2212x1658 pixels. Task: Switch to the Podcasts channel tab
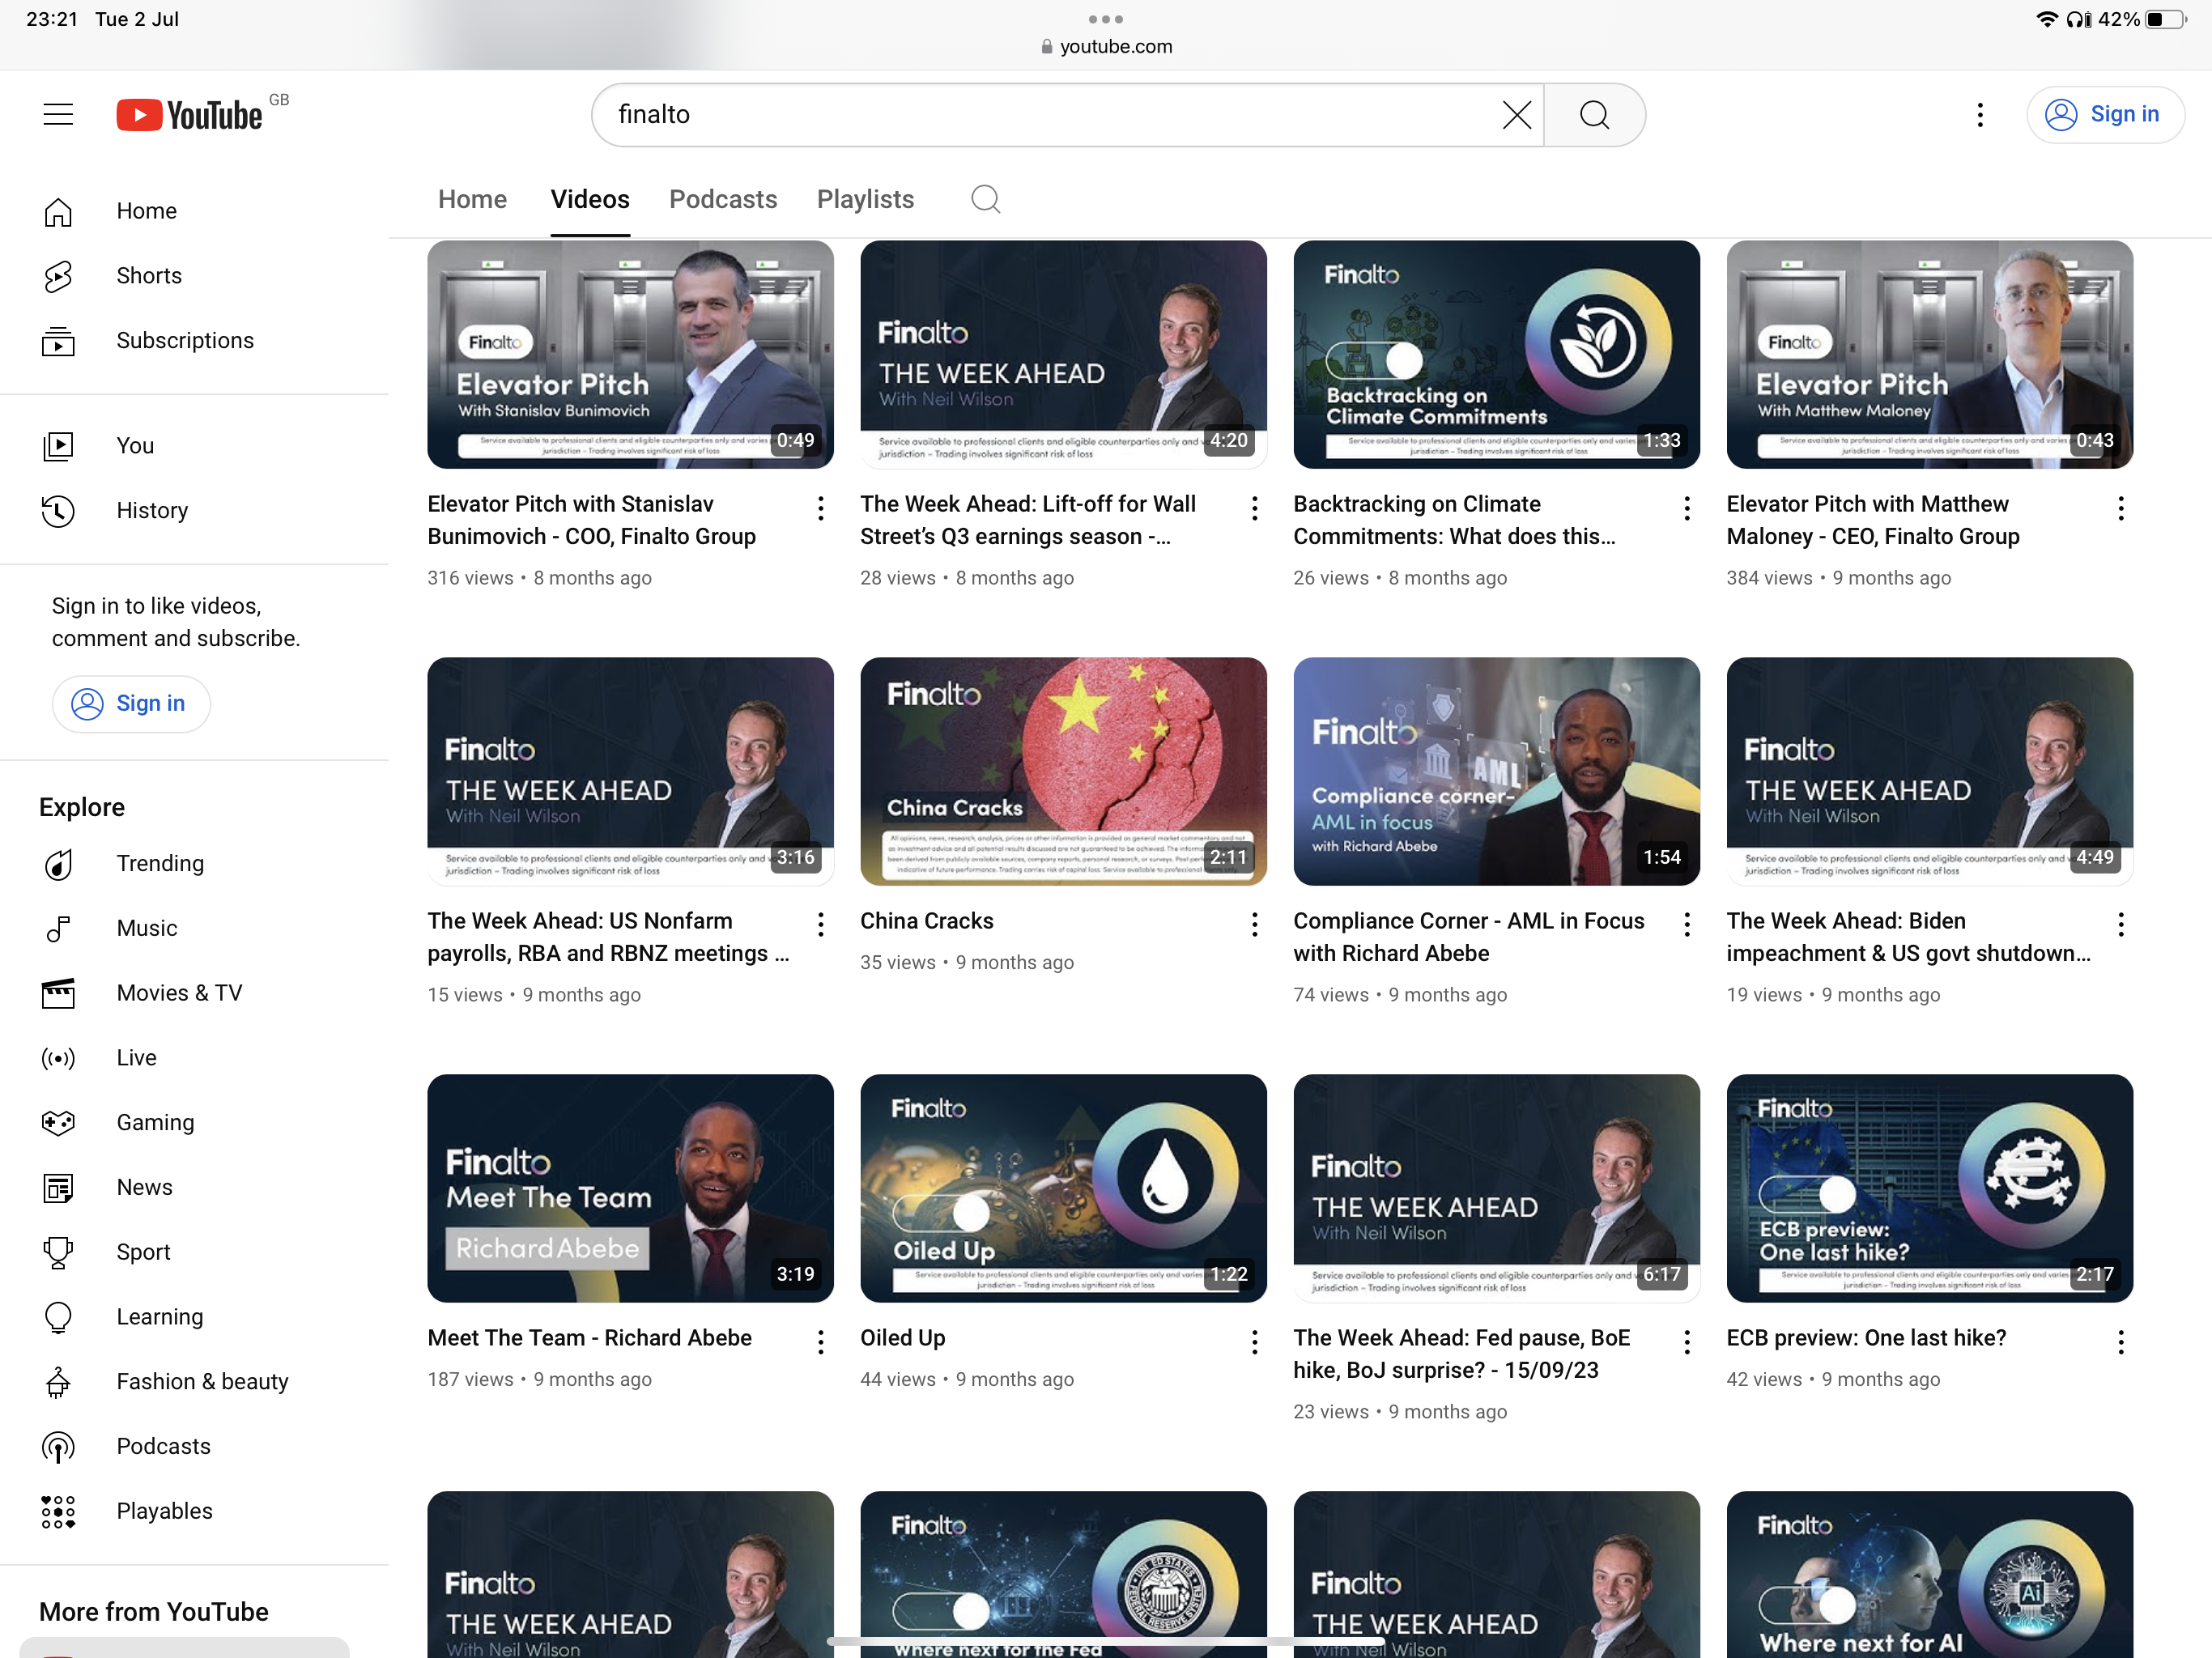pos(722,199)
